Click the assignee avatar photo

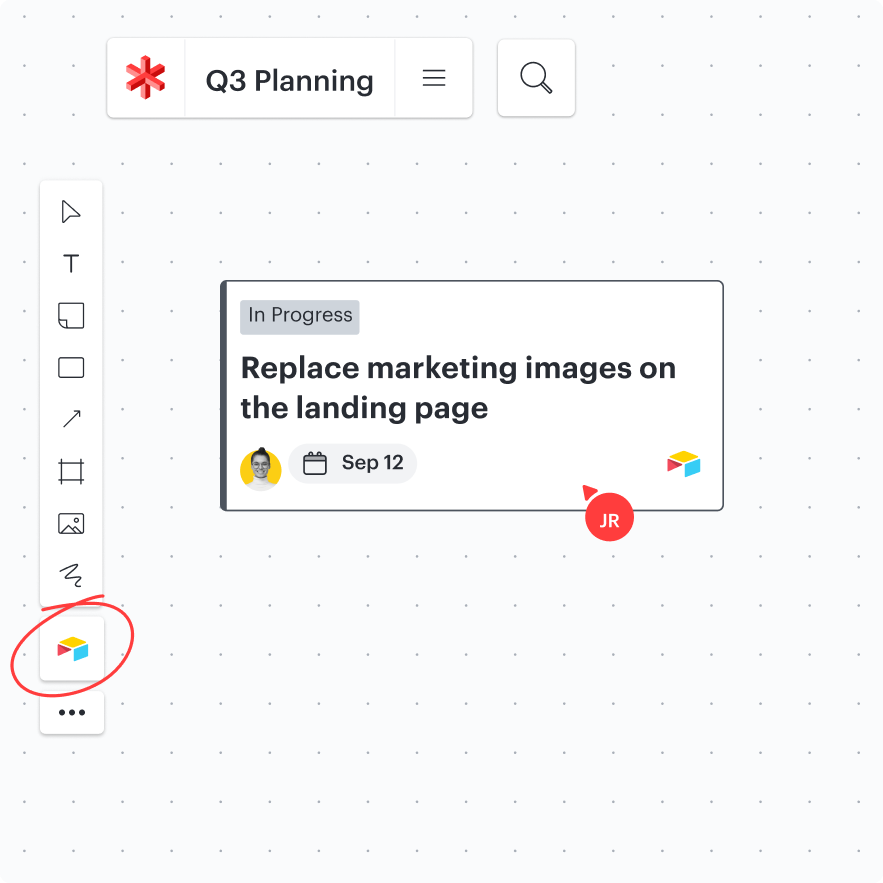tap(261, 468)
